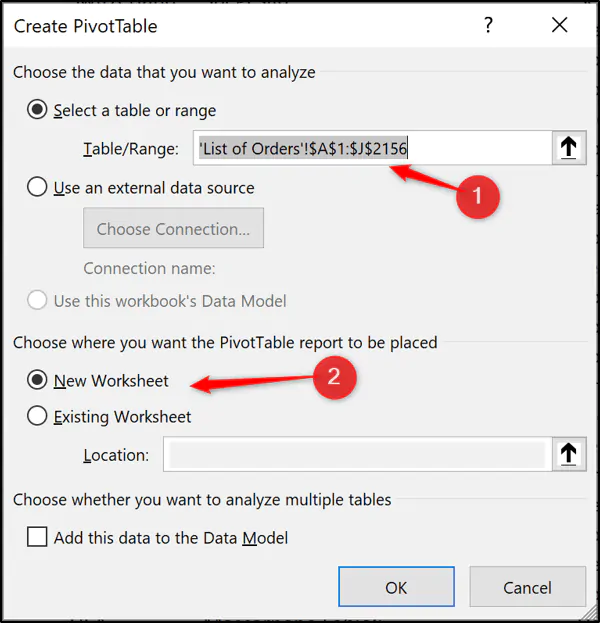Image resolution: width=600 pixels, height=623 pixels.
Task: Click the Table/Range collapse dialog arrow icon
Action: 569,148
